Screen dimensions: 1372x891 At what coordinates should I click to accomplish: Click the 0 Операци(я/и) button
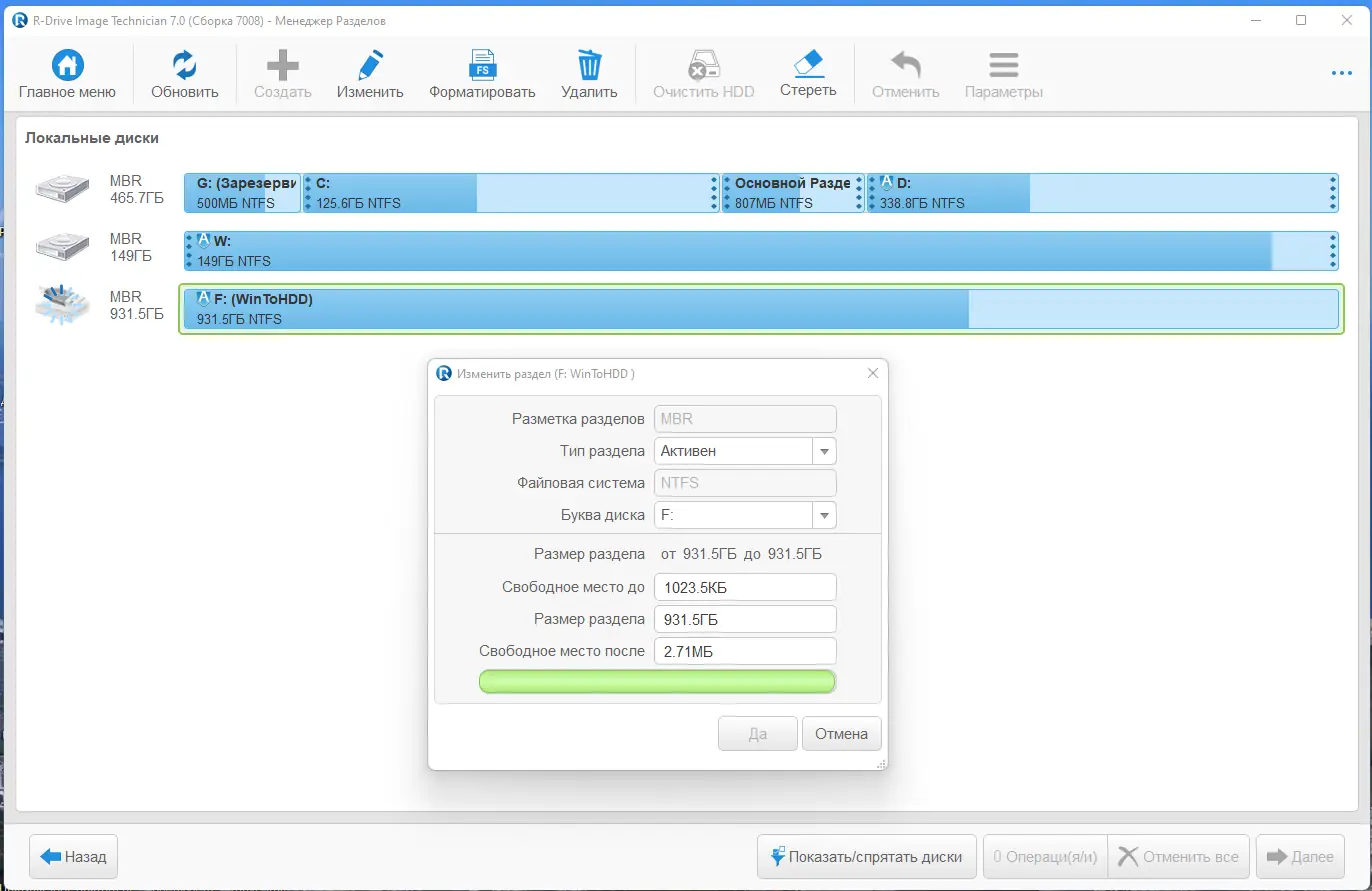pyautogui.click(x=1045, y=856)
